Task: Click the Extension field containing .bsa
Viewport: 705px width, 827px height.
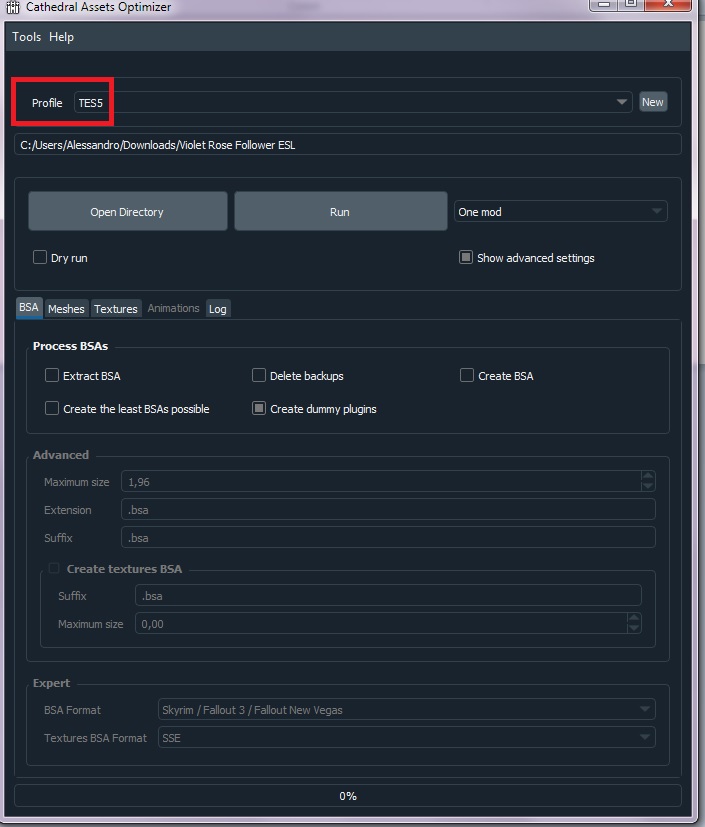Action: [388, 509]
